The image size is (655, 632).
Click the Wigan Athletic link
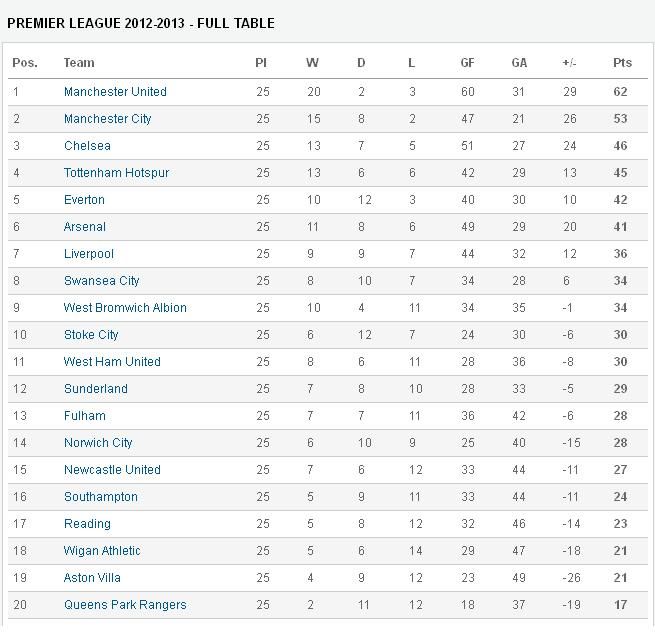[x=102, y=551]
